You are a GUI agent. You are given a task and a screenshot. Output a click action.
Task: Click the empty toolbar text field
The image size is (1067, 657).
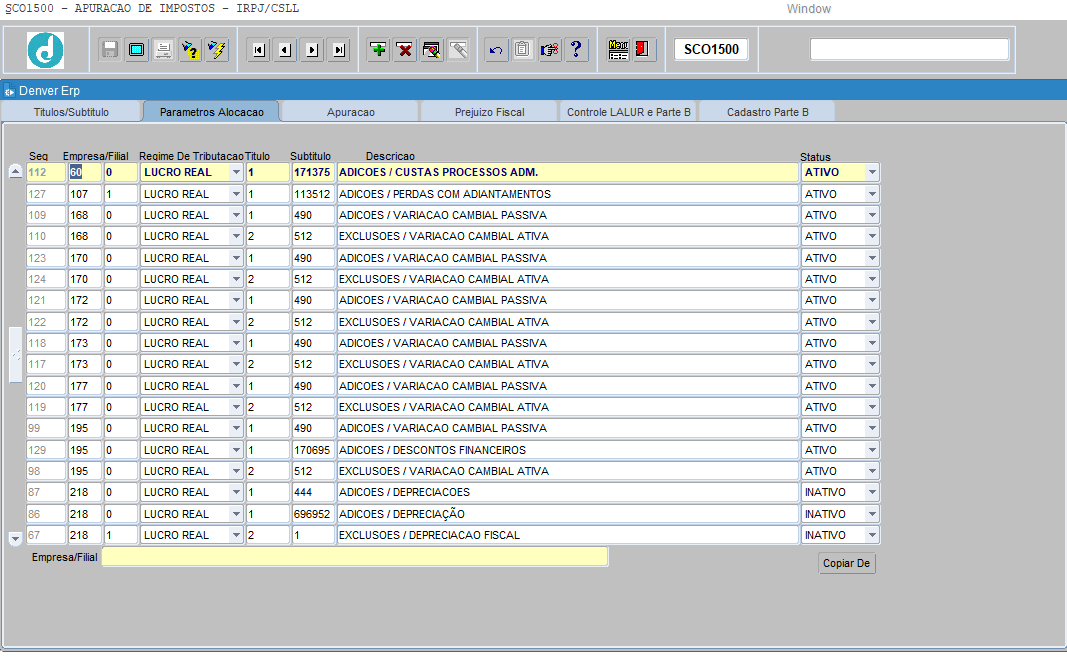point(909,49)
